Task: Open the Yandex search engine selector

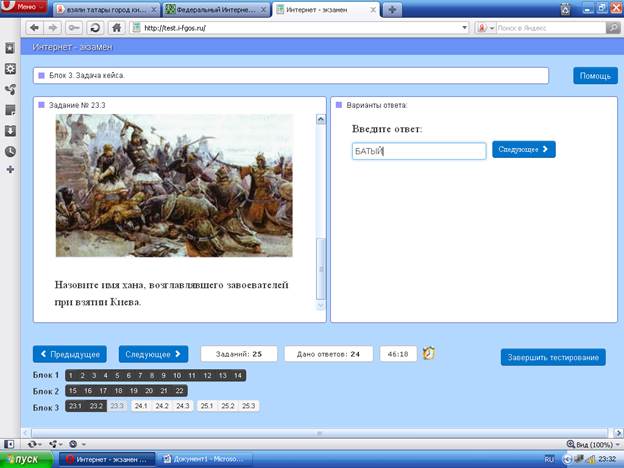Action: coord(485,28)
